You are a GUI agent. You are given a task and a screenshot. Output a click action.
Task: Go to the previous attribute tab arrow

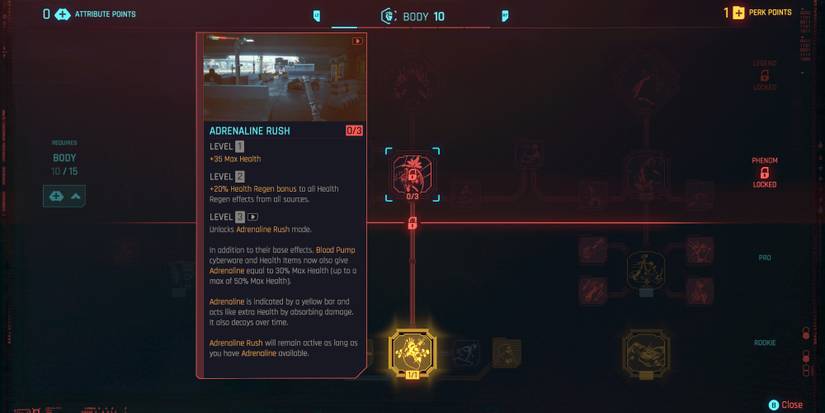click(x=316, y=16)
